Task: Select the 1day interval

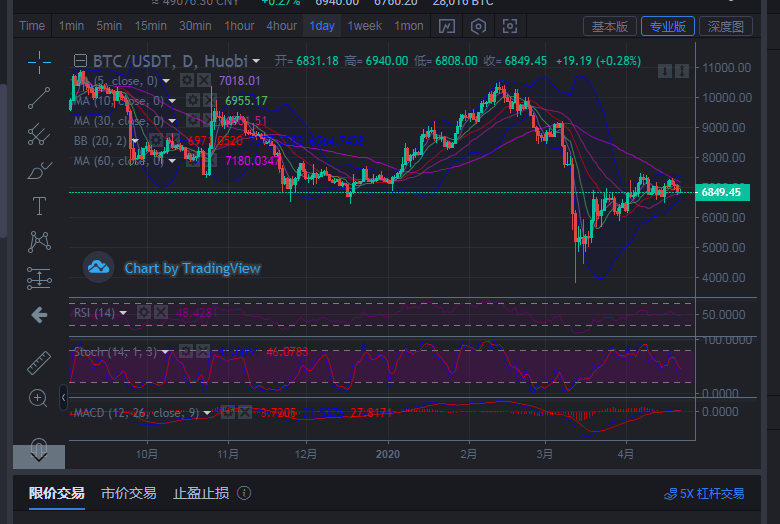Action: (x=322, y=26)
